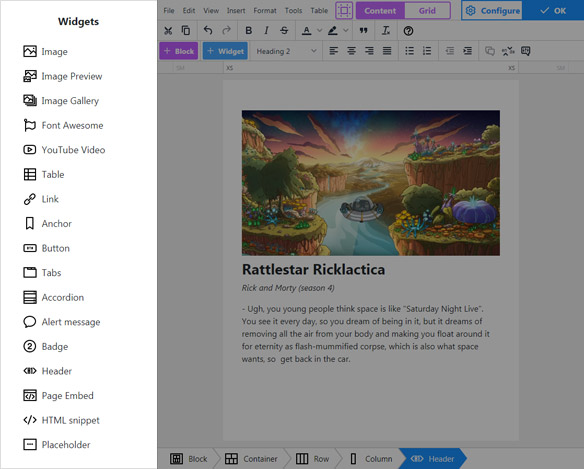Viewport: 584px width, 469px height.
Task: Redo the last action
Action: pyautogui.click(x=226, y=31)
